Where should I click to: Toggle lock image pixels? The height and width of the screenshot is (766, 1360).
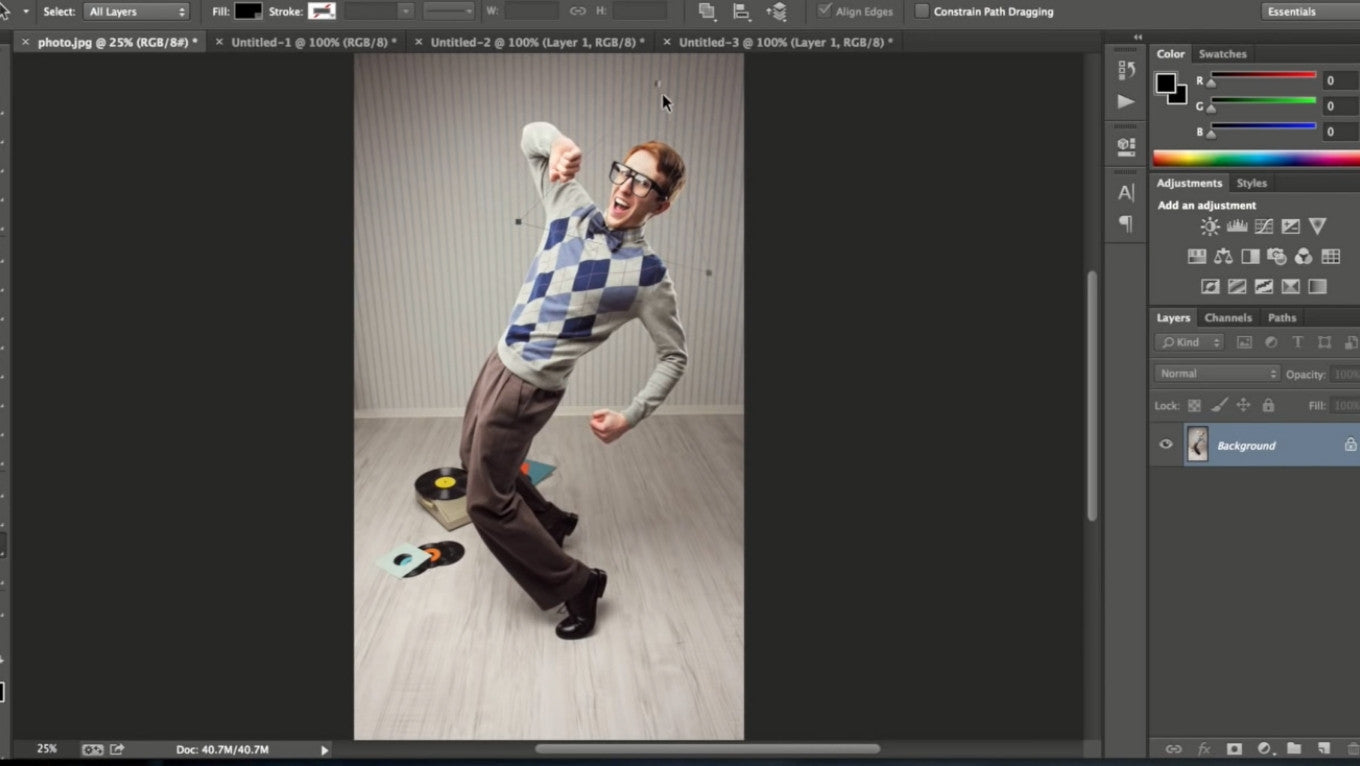point(1219,406)
